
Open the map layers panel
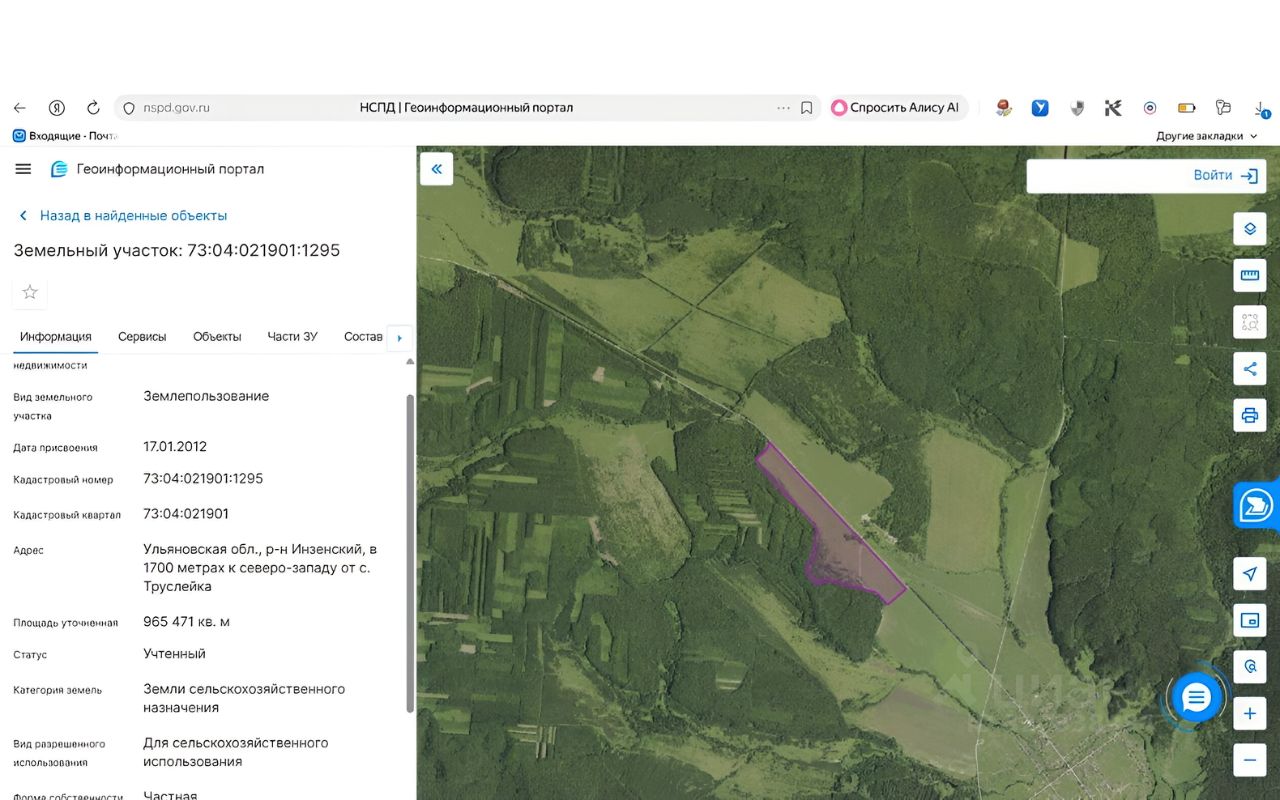[1249, 229]
